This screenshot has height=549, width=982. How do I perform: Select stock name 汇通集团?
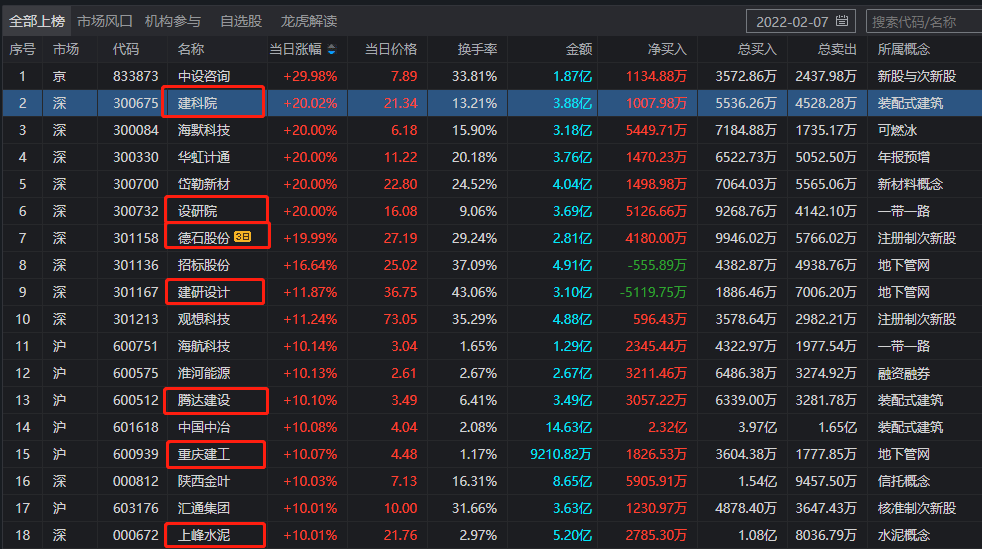point(204,508)
